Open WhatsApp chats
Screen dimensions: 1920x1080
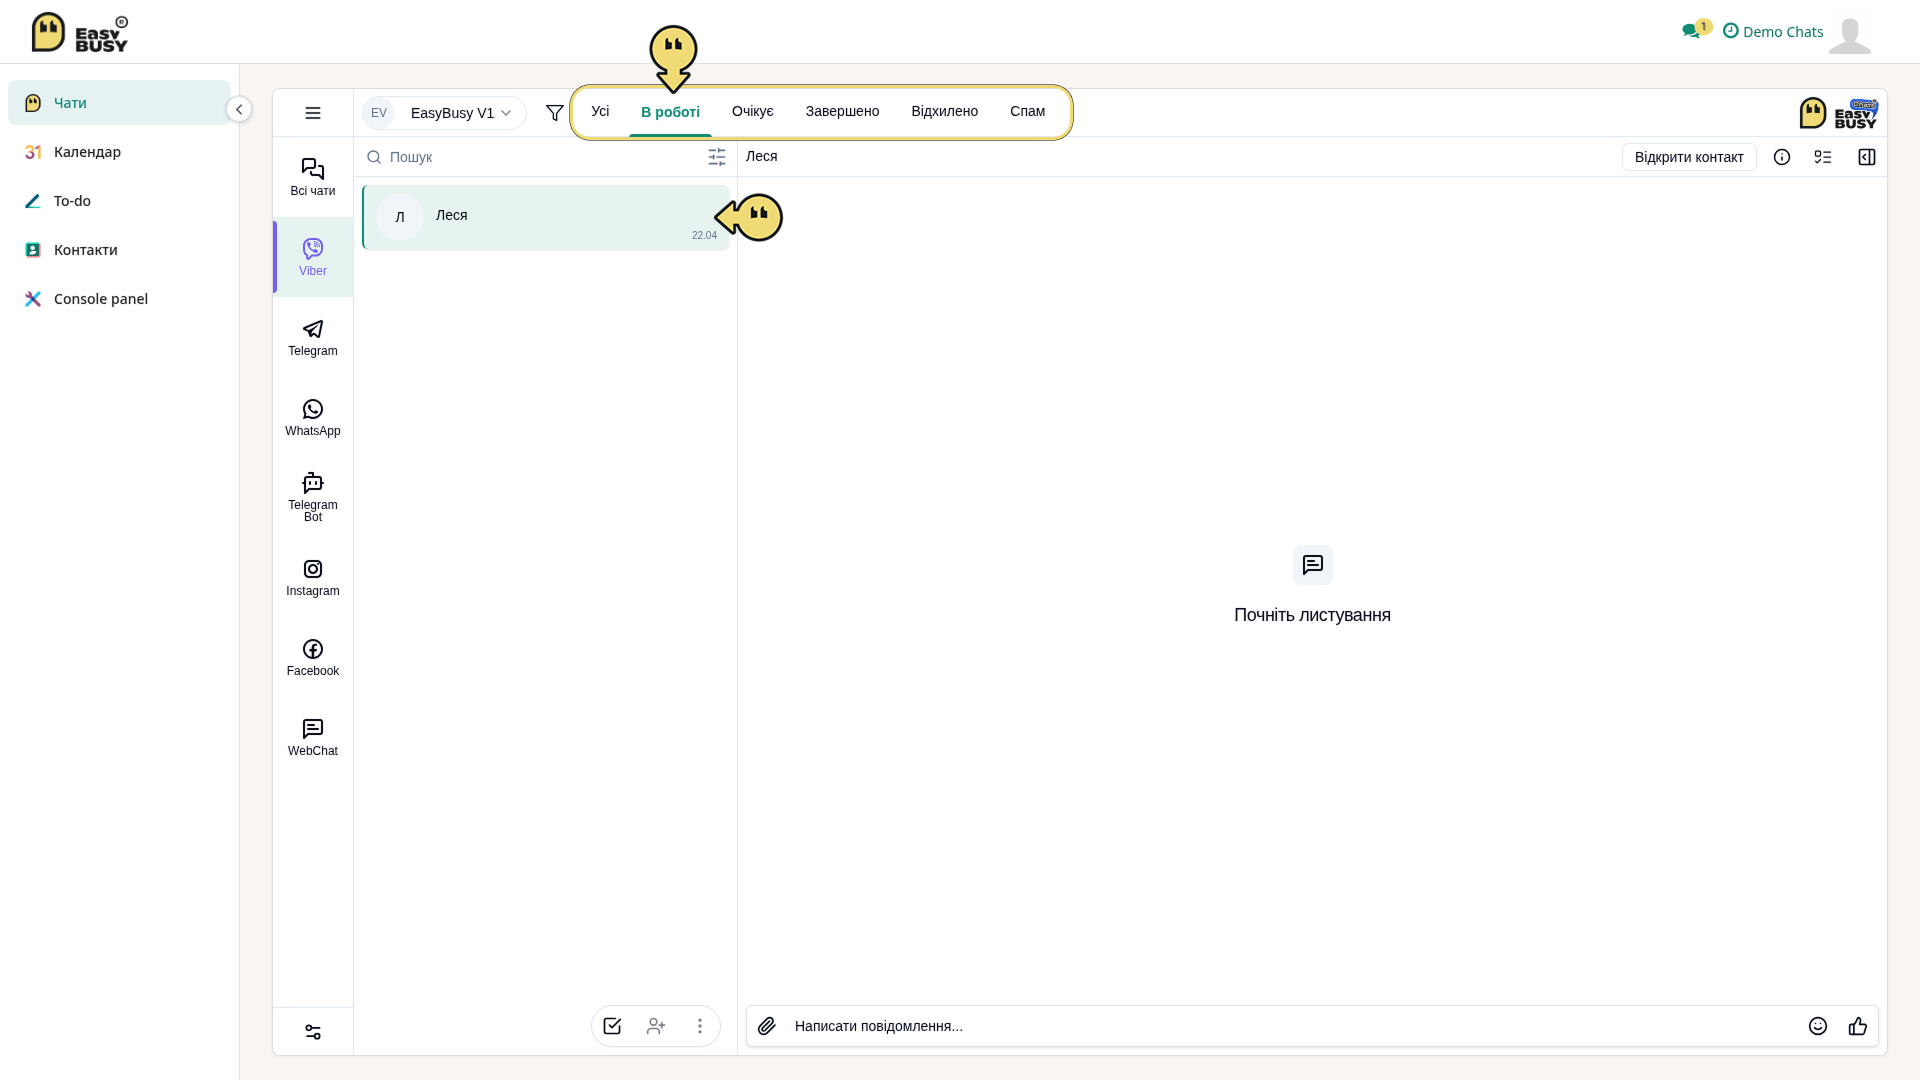[x=313, y=417]
